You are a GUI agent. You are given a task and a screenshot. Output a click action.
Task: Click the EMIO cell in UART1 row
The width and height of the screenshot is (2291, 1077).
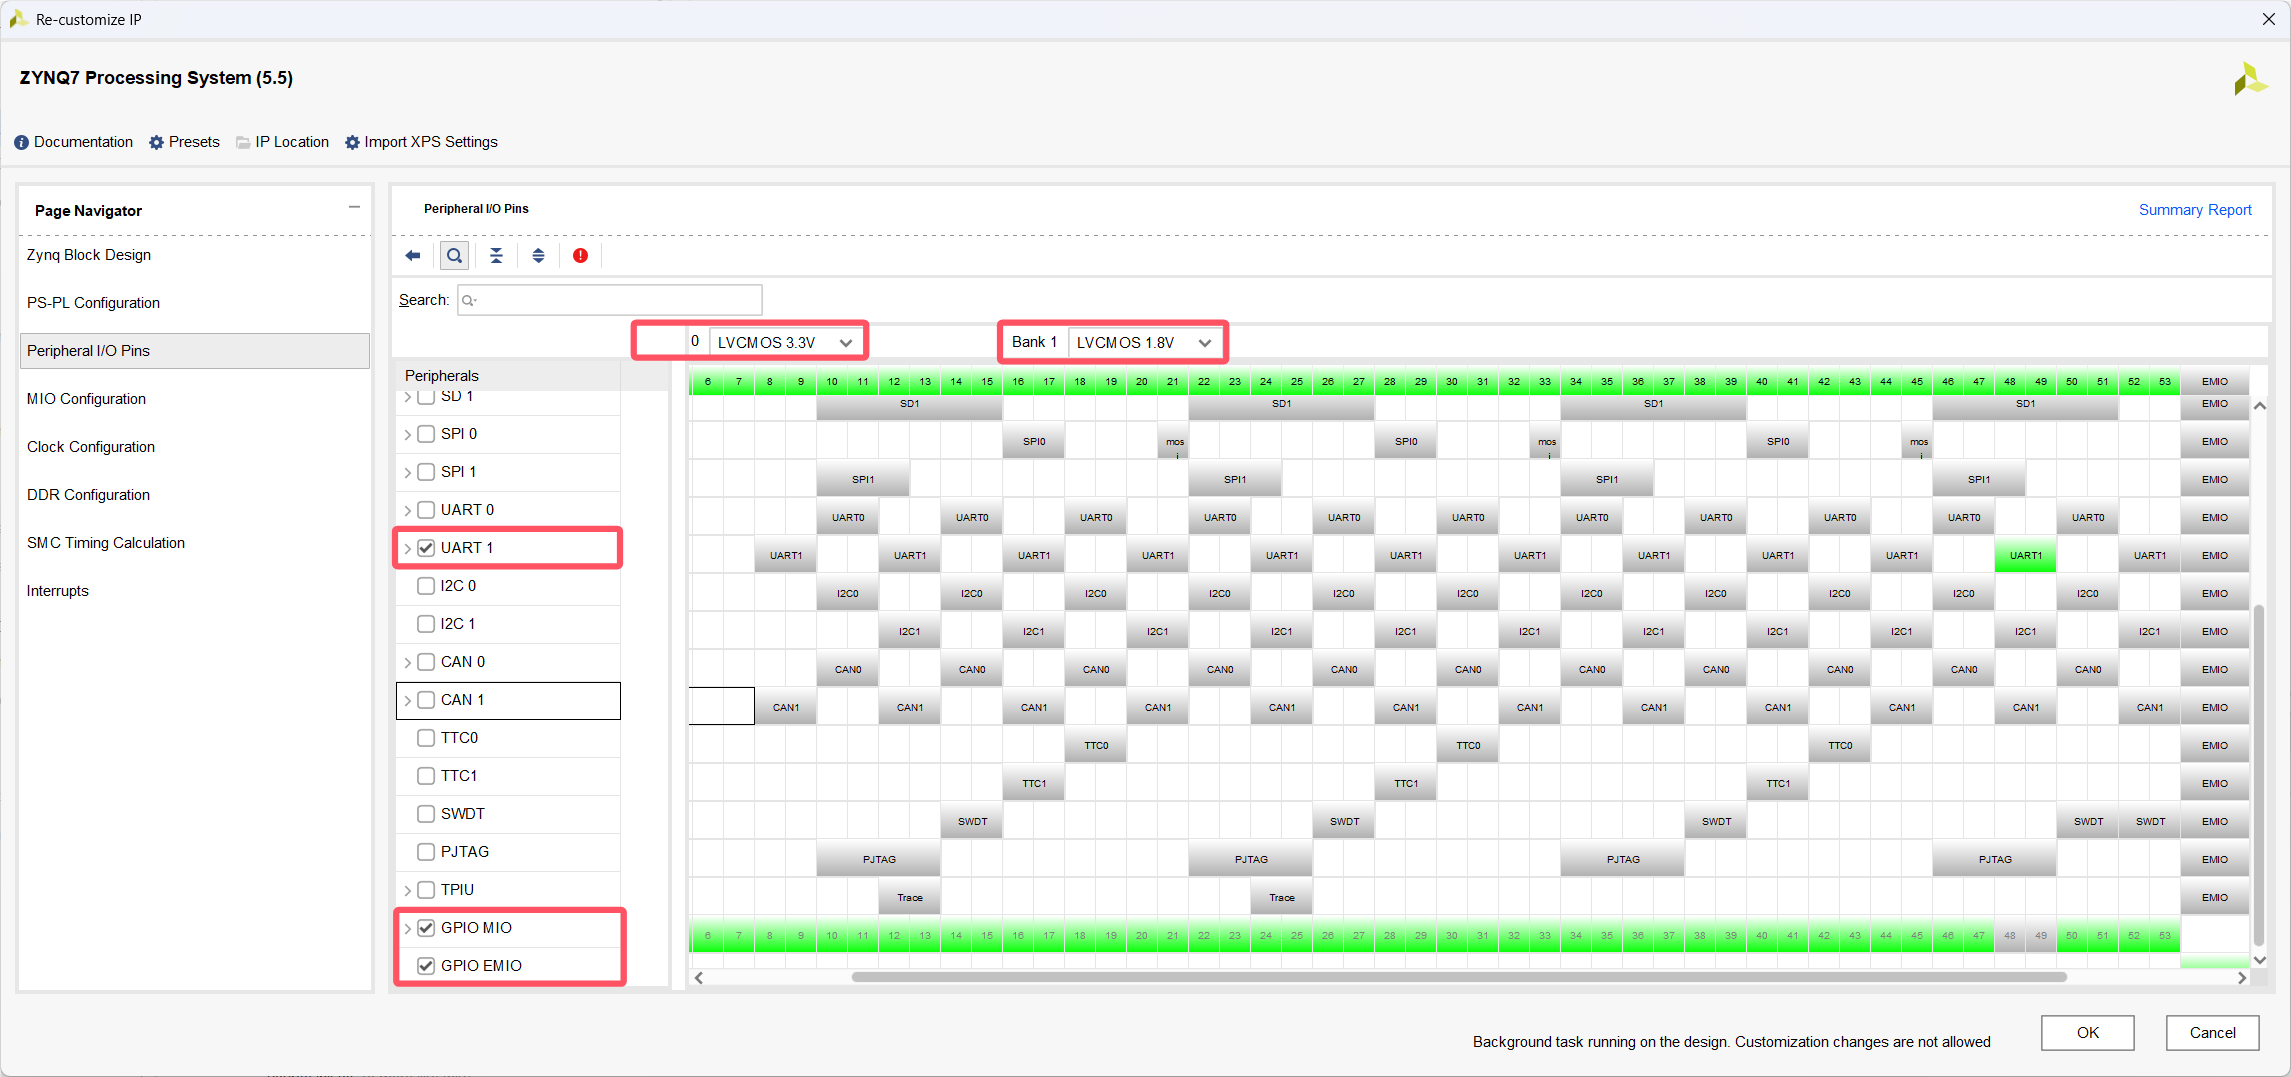2214,555
